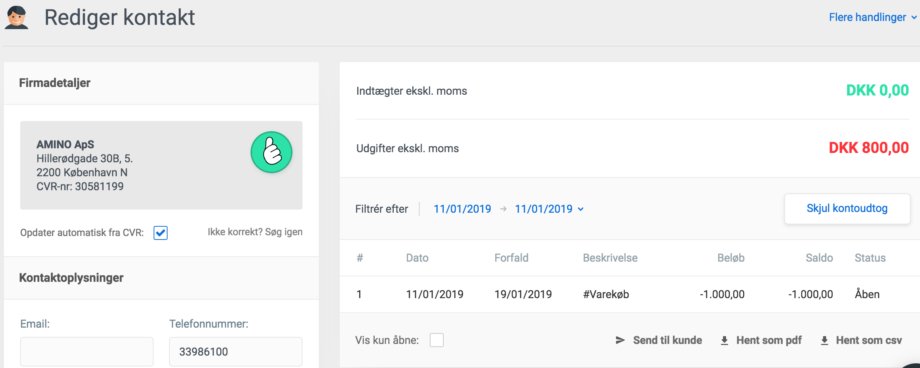
Task: Click the Indtægter ekskl. moms label
Action: point(412,91)
